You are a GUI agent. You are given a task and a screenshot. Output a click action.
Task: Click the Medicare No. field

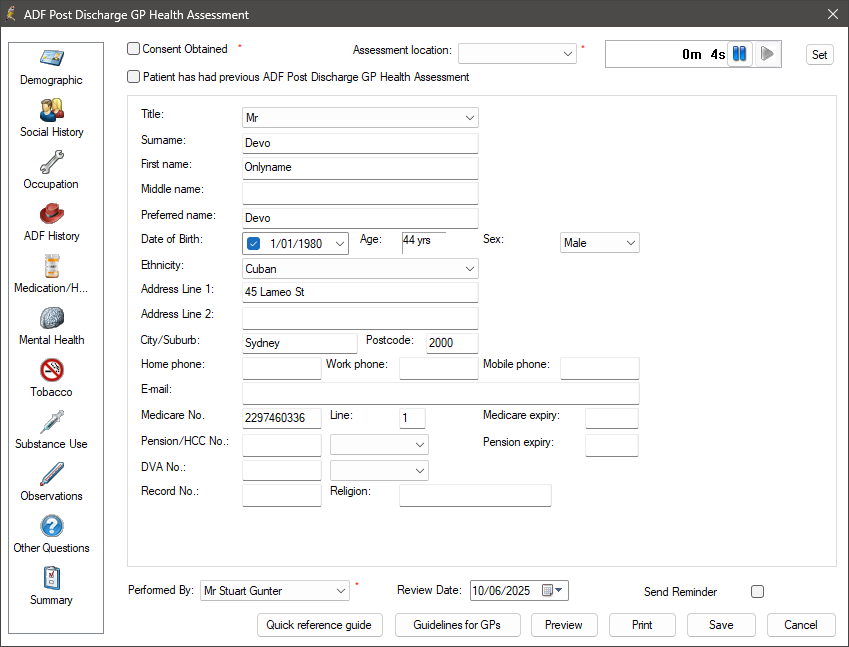pyautogui.click(x=282, y=418)
